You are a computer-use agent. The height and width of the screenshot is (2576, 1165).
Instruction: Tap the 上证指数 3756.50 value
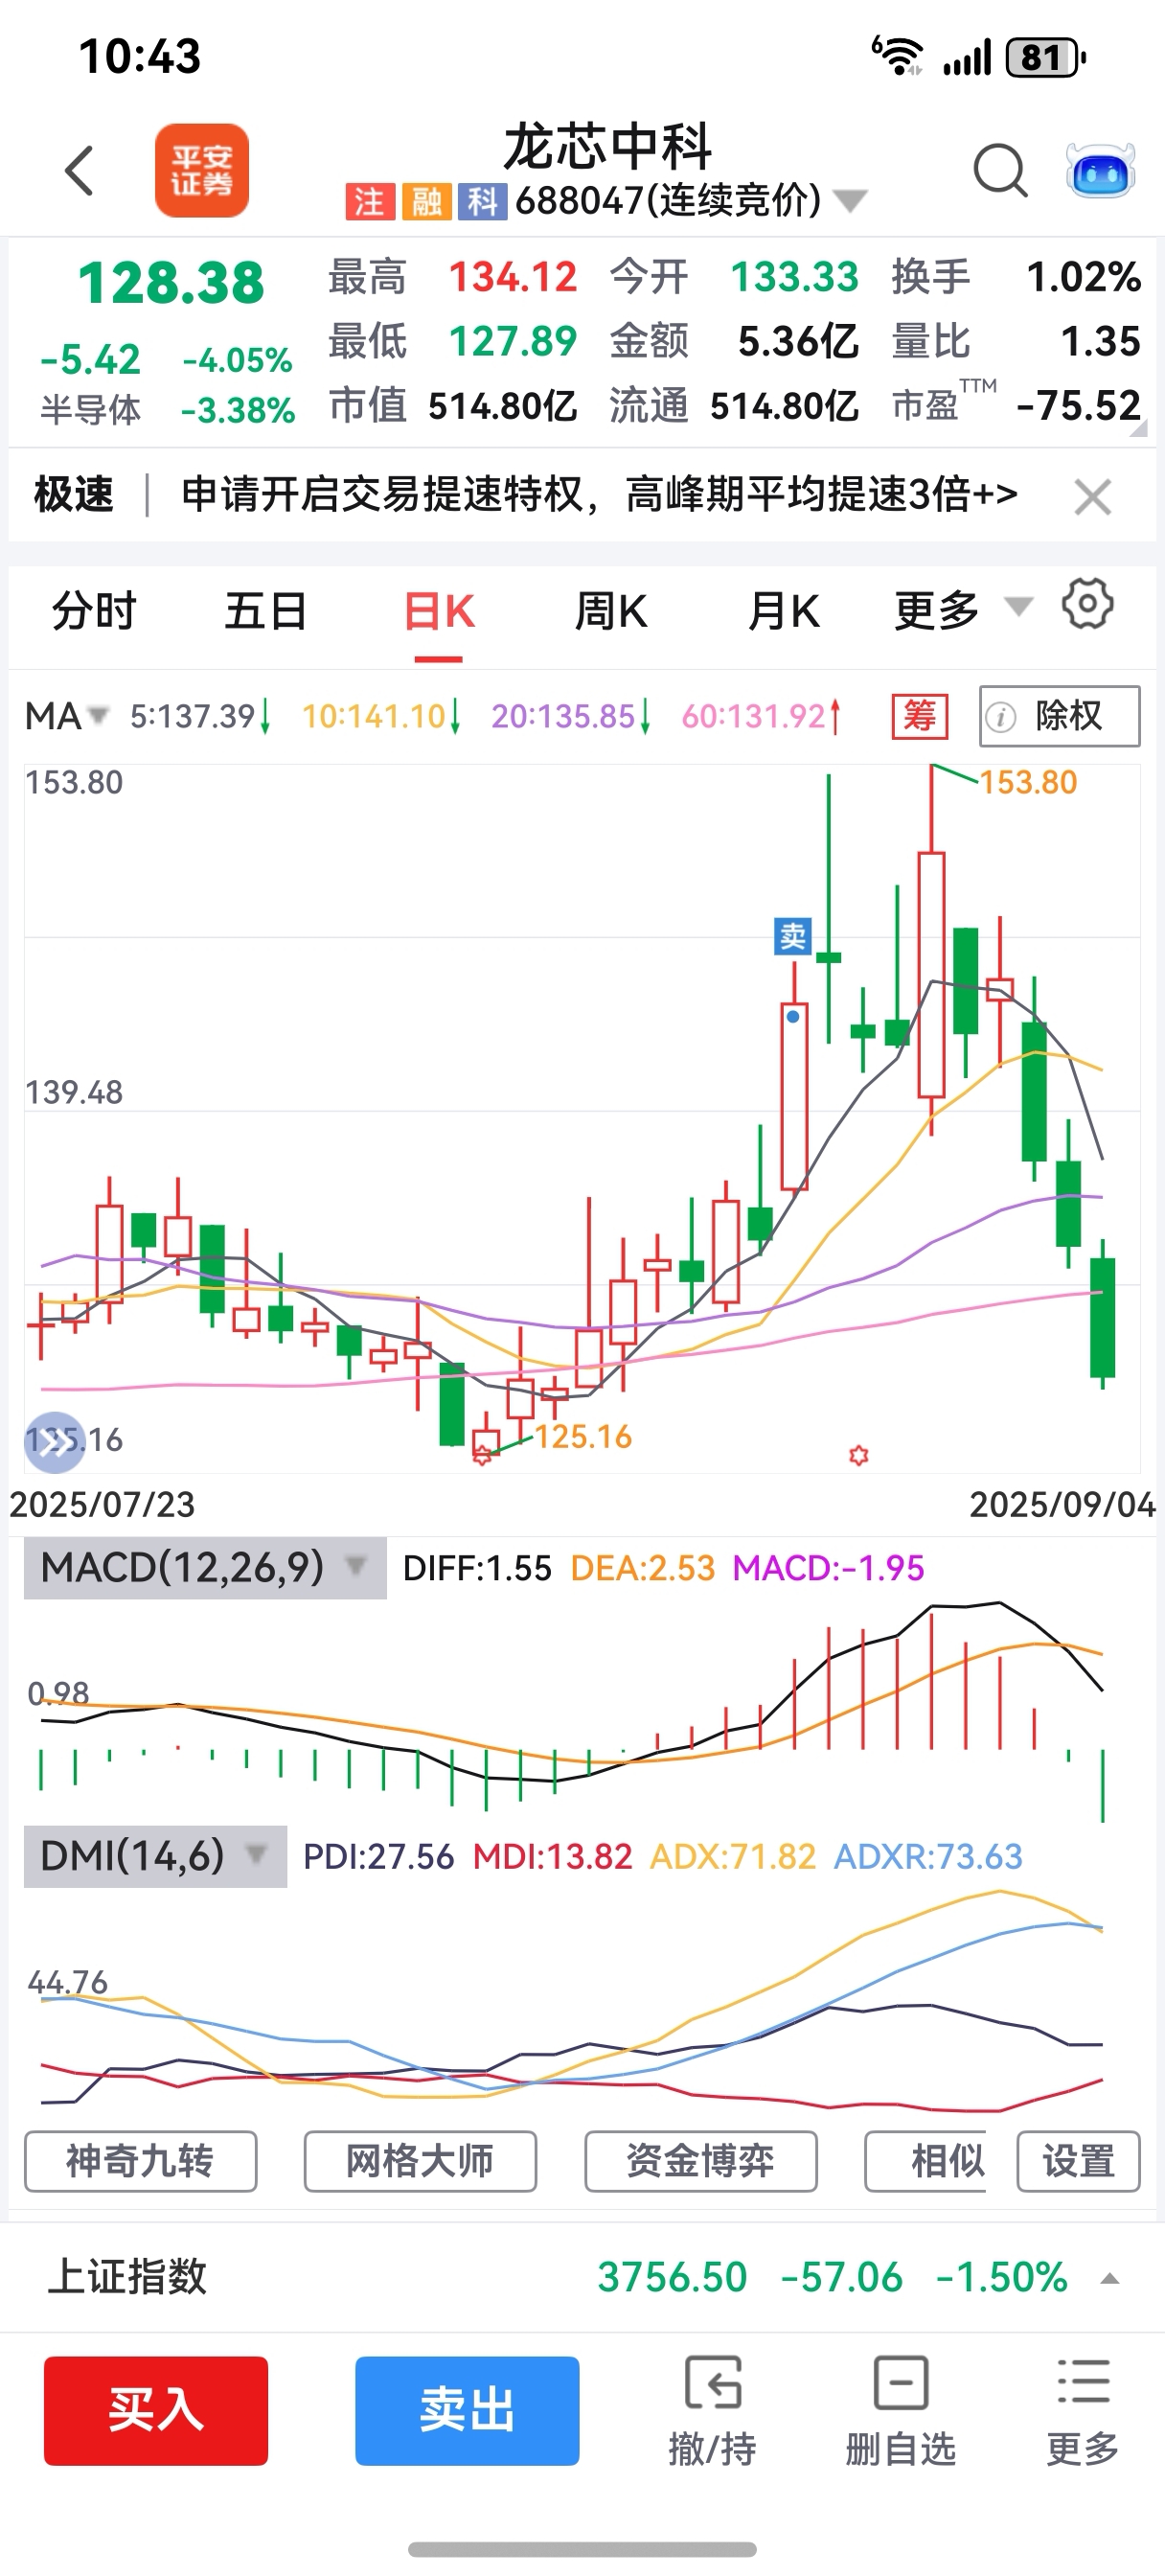point(672,2278)
